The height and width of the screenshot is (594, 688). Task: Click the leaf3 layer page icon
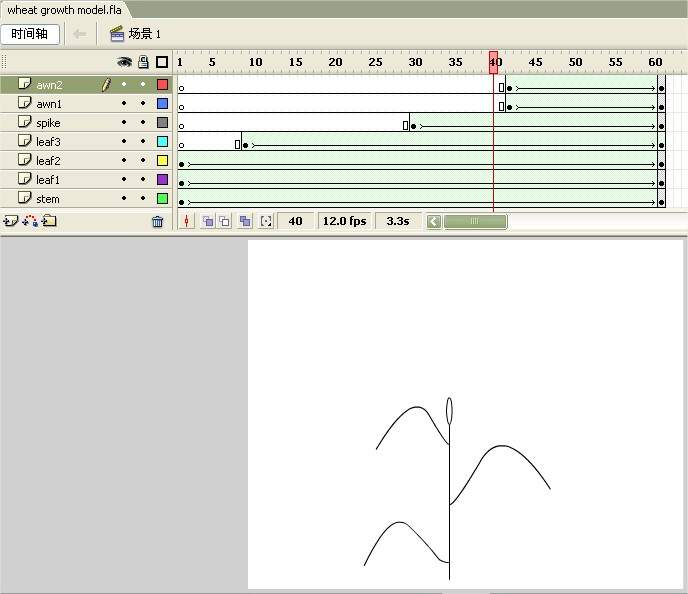[25, 140]
